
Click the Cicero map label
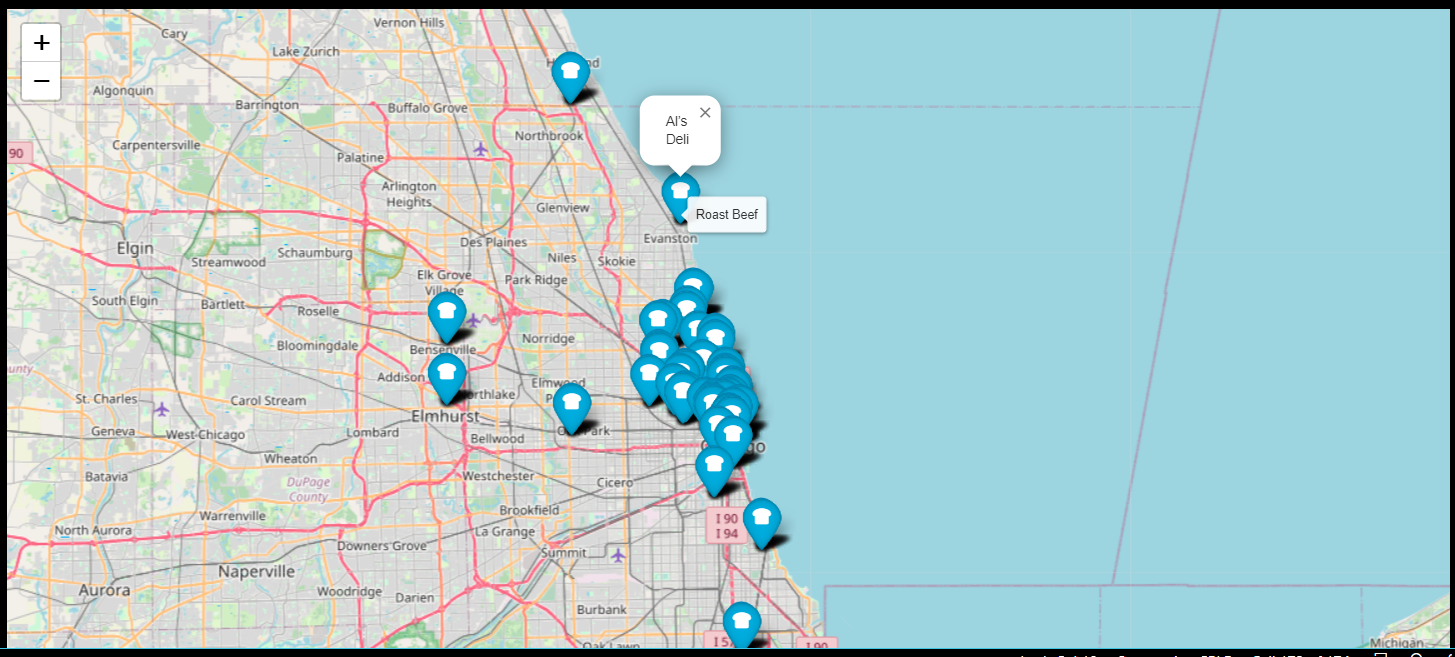click(x=614, y=483)
